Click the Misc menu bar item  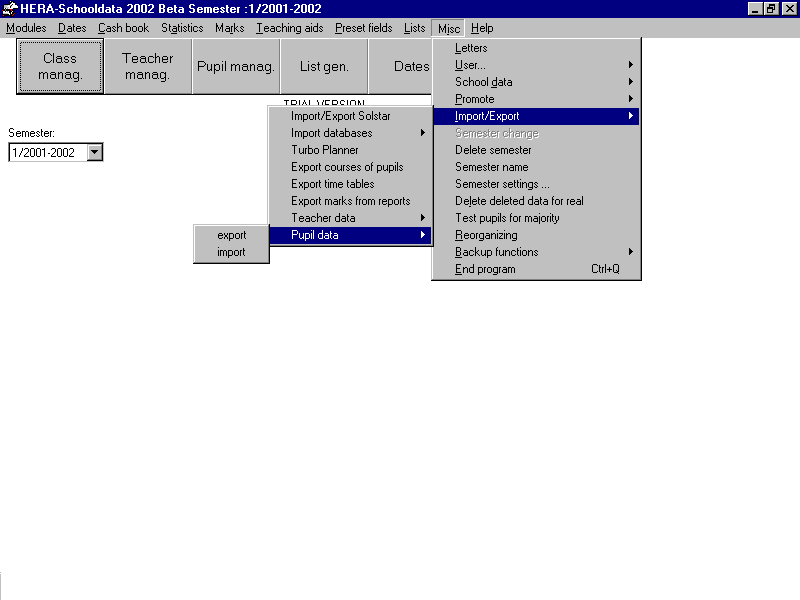(x=449, y=29)
